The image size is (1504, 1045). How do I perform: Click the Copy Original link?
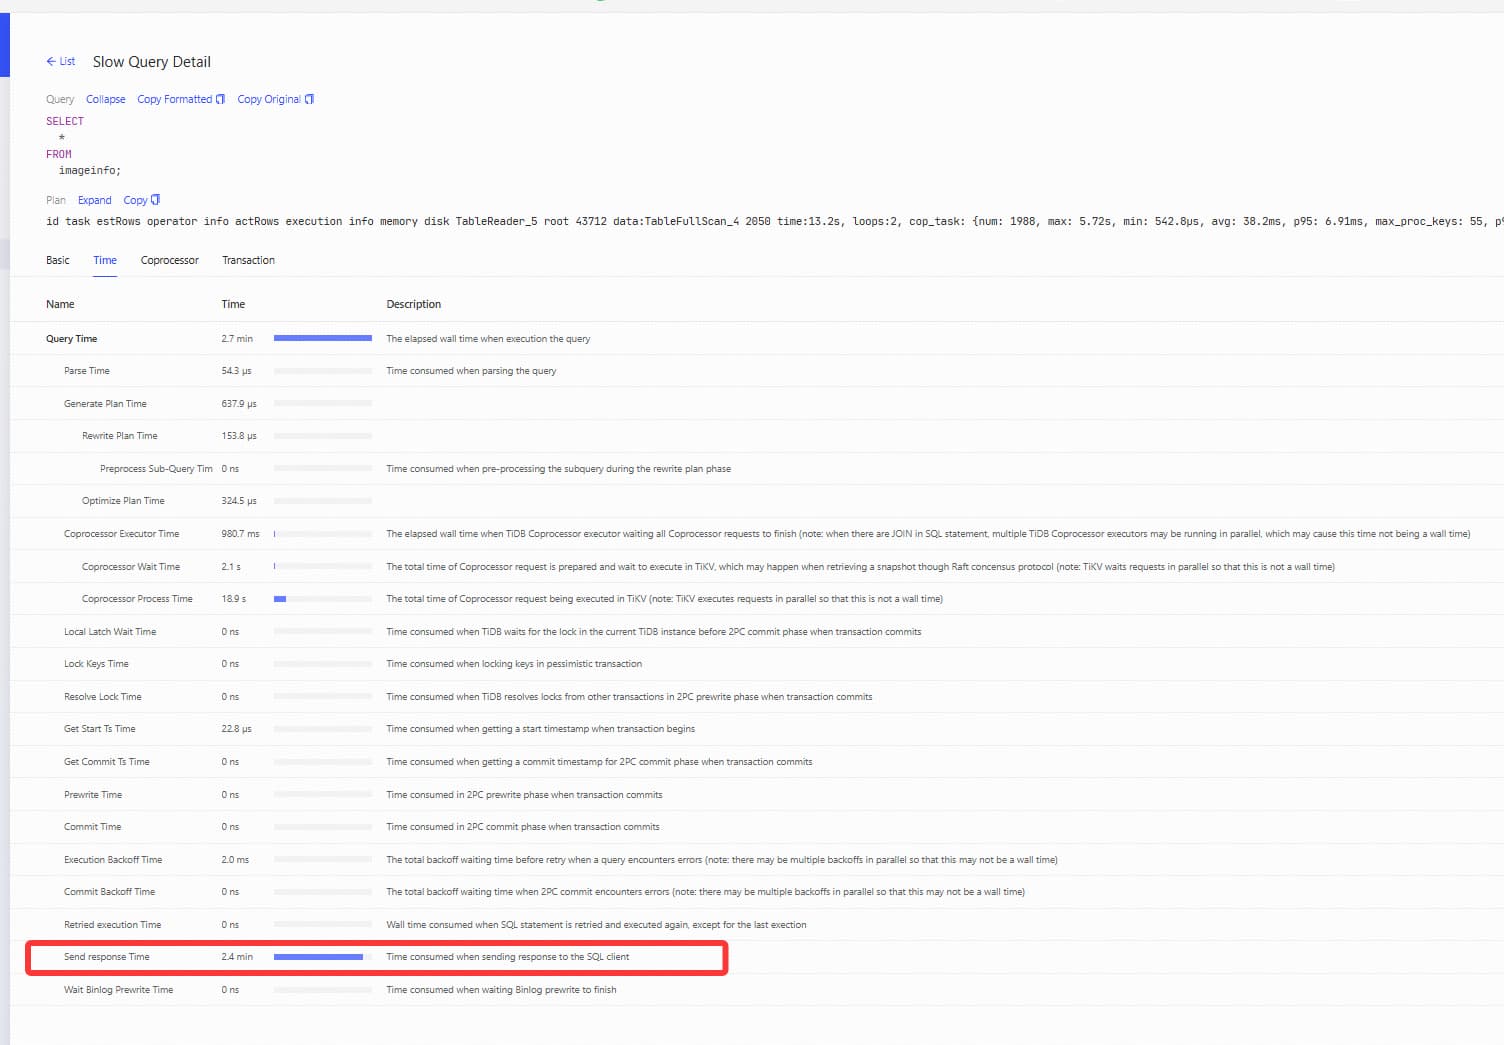269,99
